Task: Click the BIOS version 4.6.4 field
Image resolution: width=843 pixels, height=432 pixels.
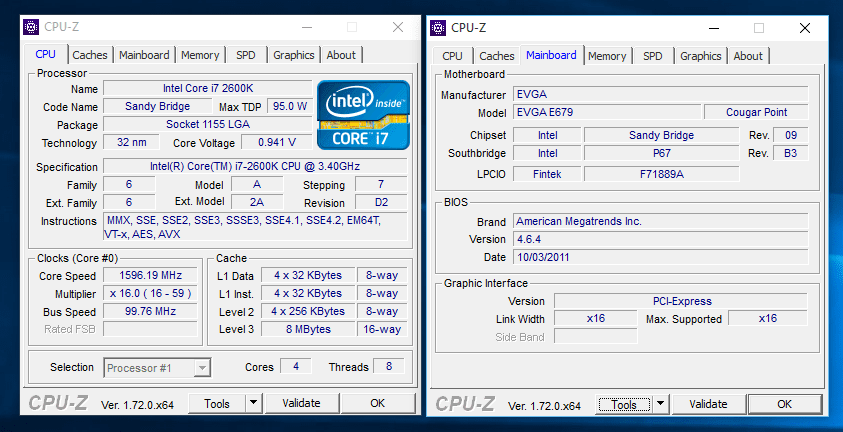Action: (x=660, y=239)
